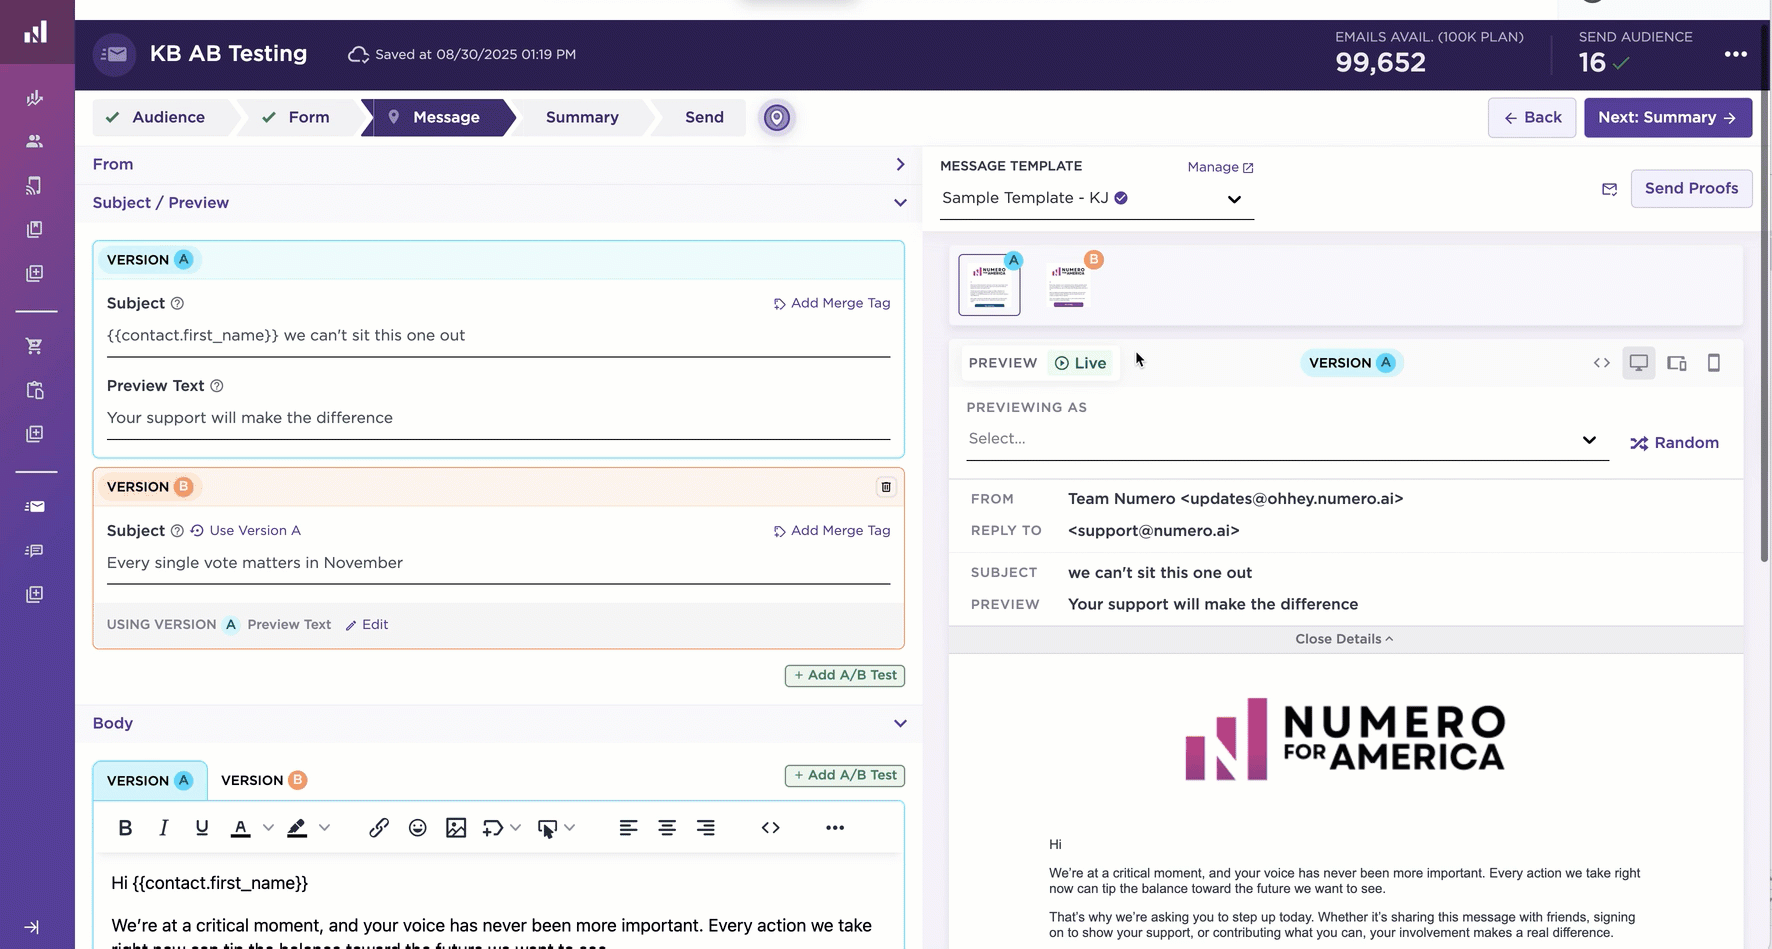Click Use Version A link in Version B
The width and height of the screenshot is (1772, 949).
[x=246, y=531]
